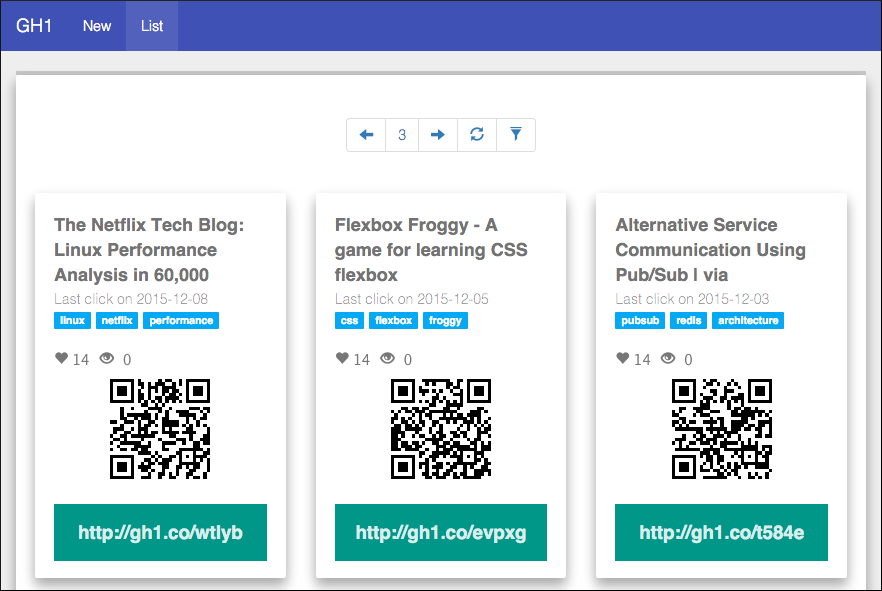Screen dimensions: 882x591
Task: Click 'Last click on 2015-12-08' text
Action: pyautogui.click(x=131, y=299)
